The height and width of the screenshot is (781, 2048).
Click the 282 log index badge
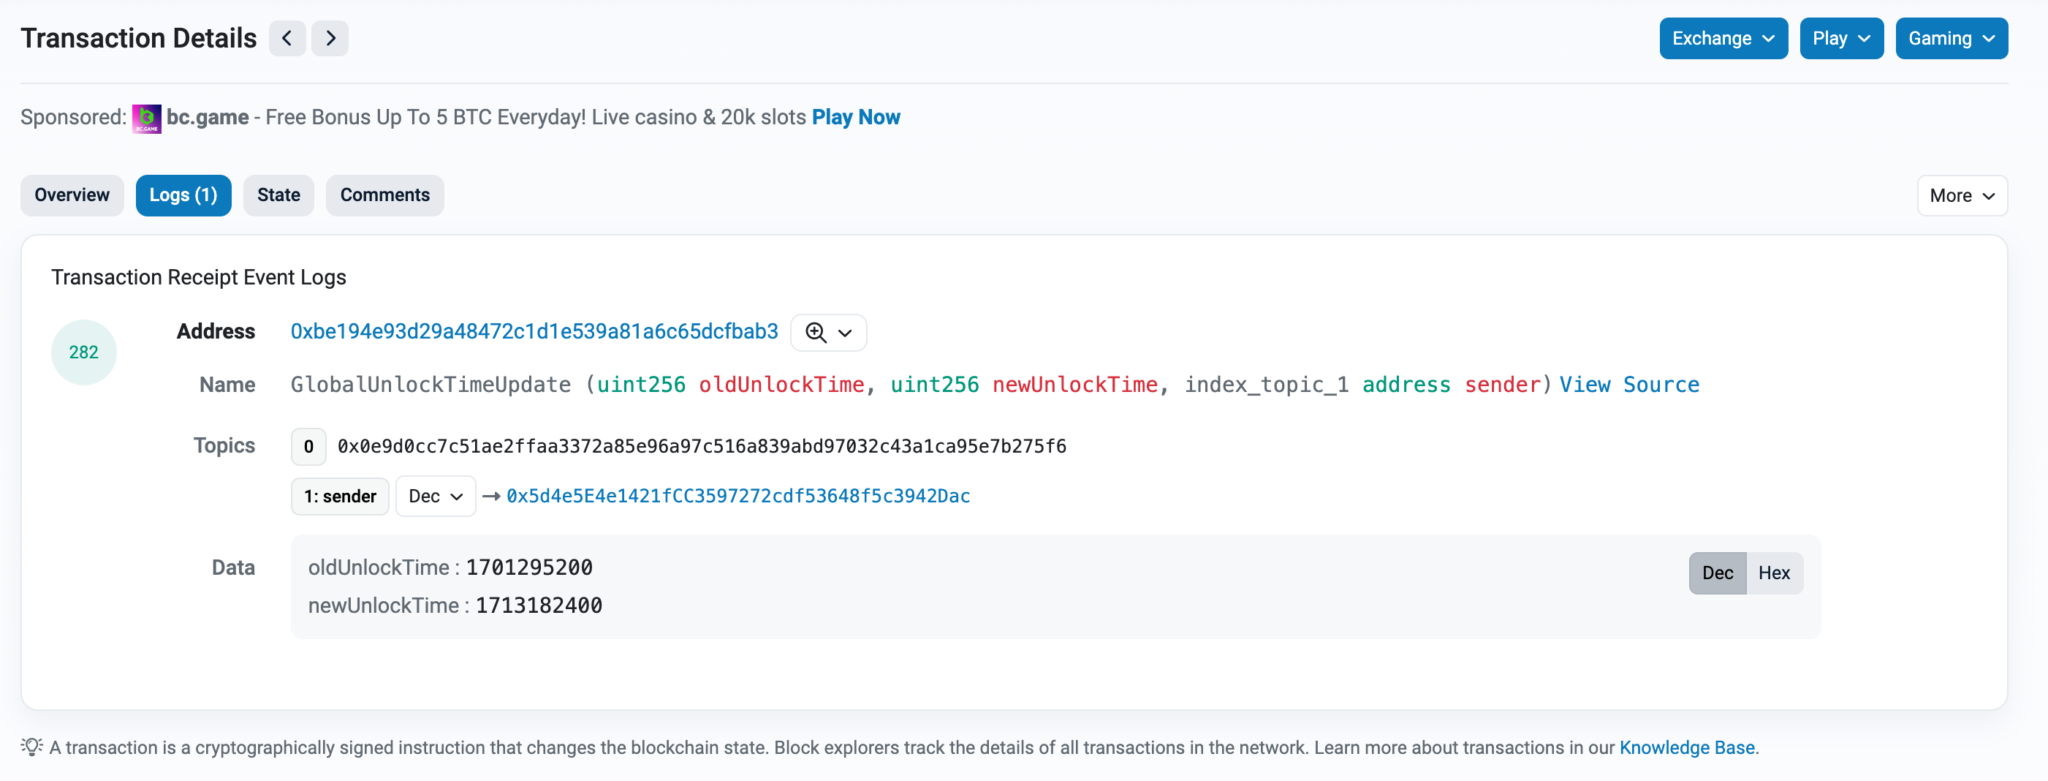[84, 352]
